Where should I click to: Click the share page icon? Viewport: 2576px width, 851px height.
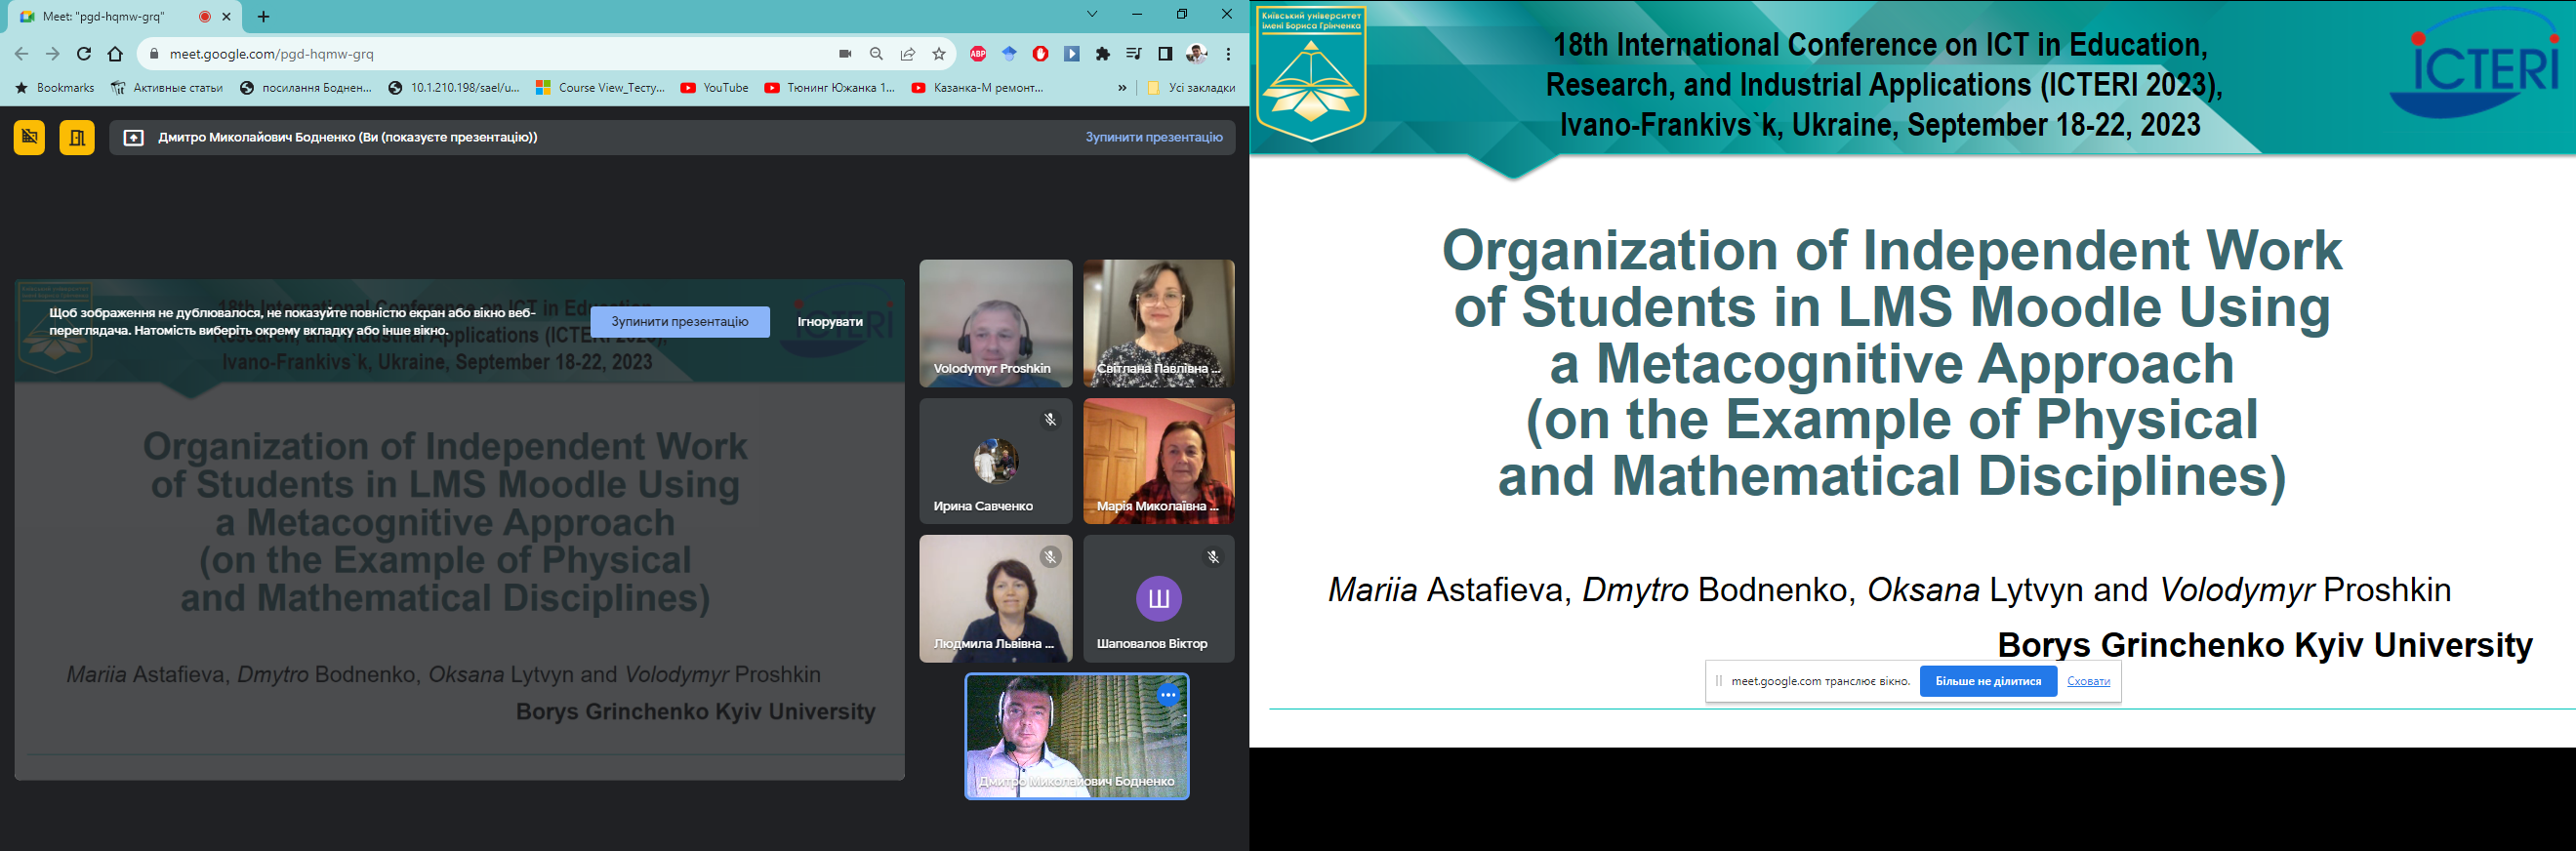pos(907,54)
